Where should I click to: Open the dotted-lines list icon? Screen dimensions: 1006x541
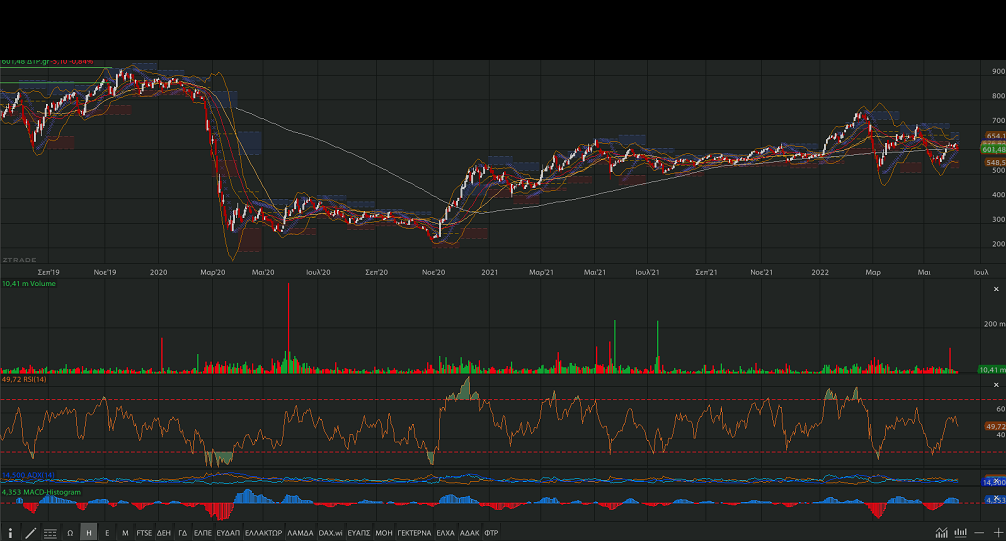pyautogui.click(x=50, y=533)
